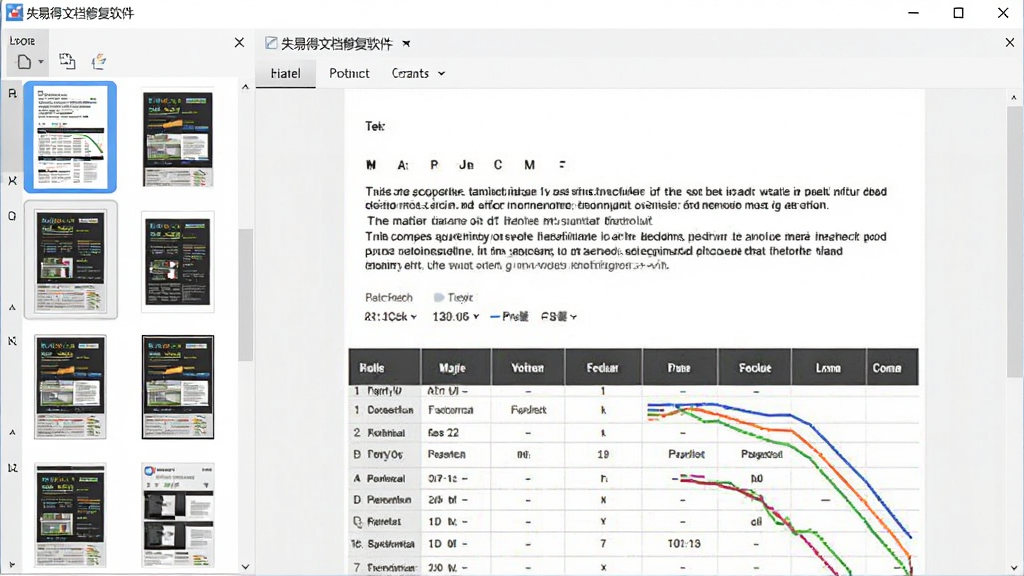This screenshot has height=576, width=1024.
Task: Click the blue-line Pre legend item
Action: (509, 317)
